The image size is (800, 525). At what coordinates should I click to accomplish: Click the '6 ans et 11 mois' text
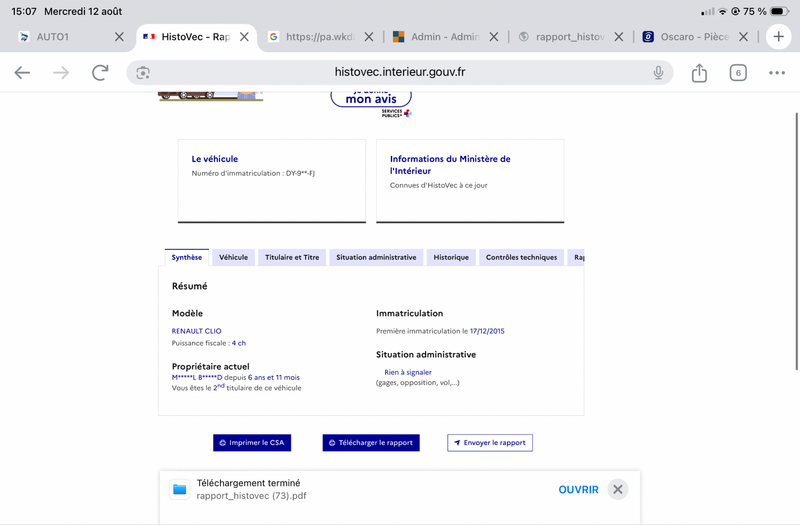[273, 378]
